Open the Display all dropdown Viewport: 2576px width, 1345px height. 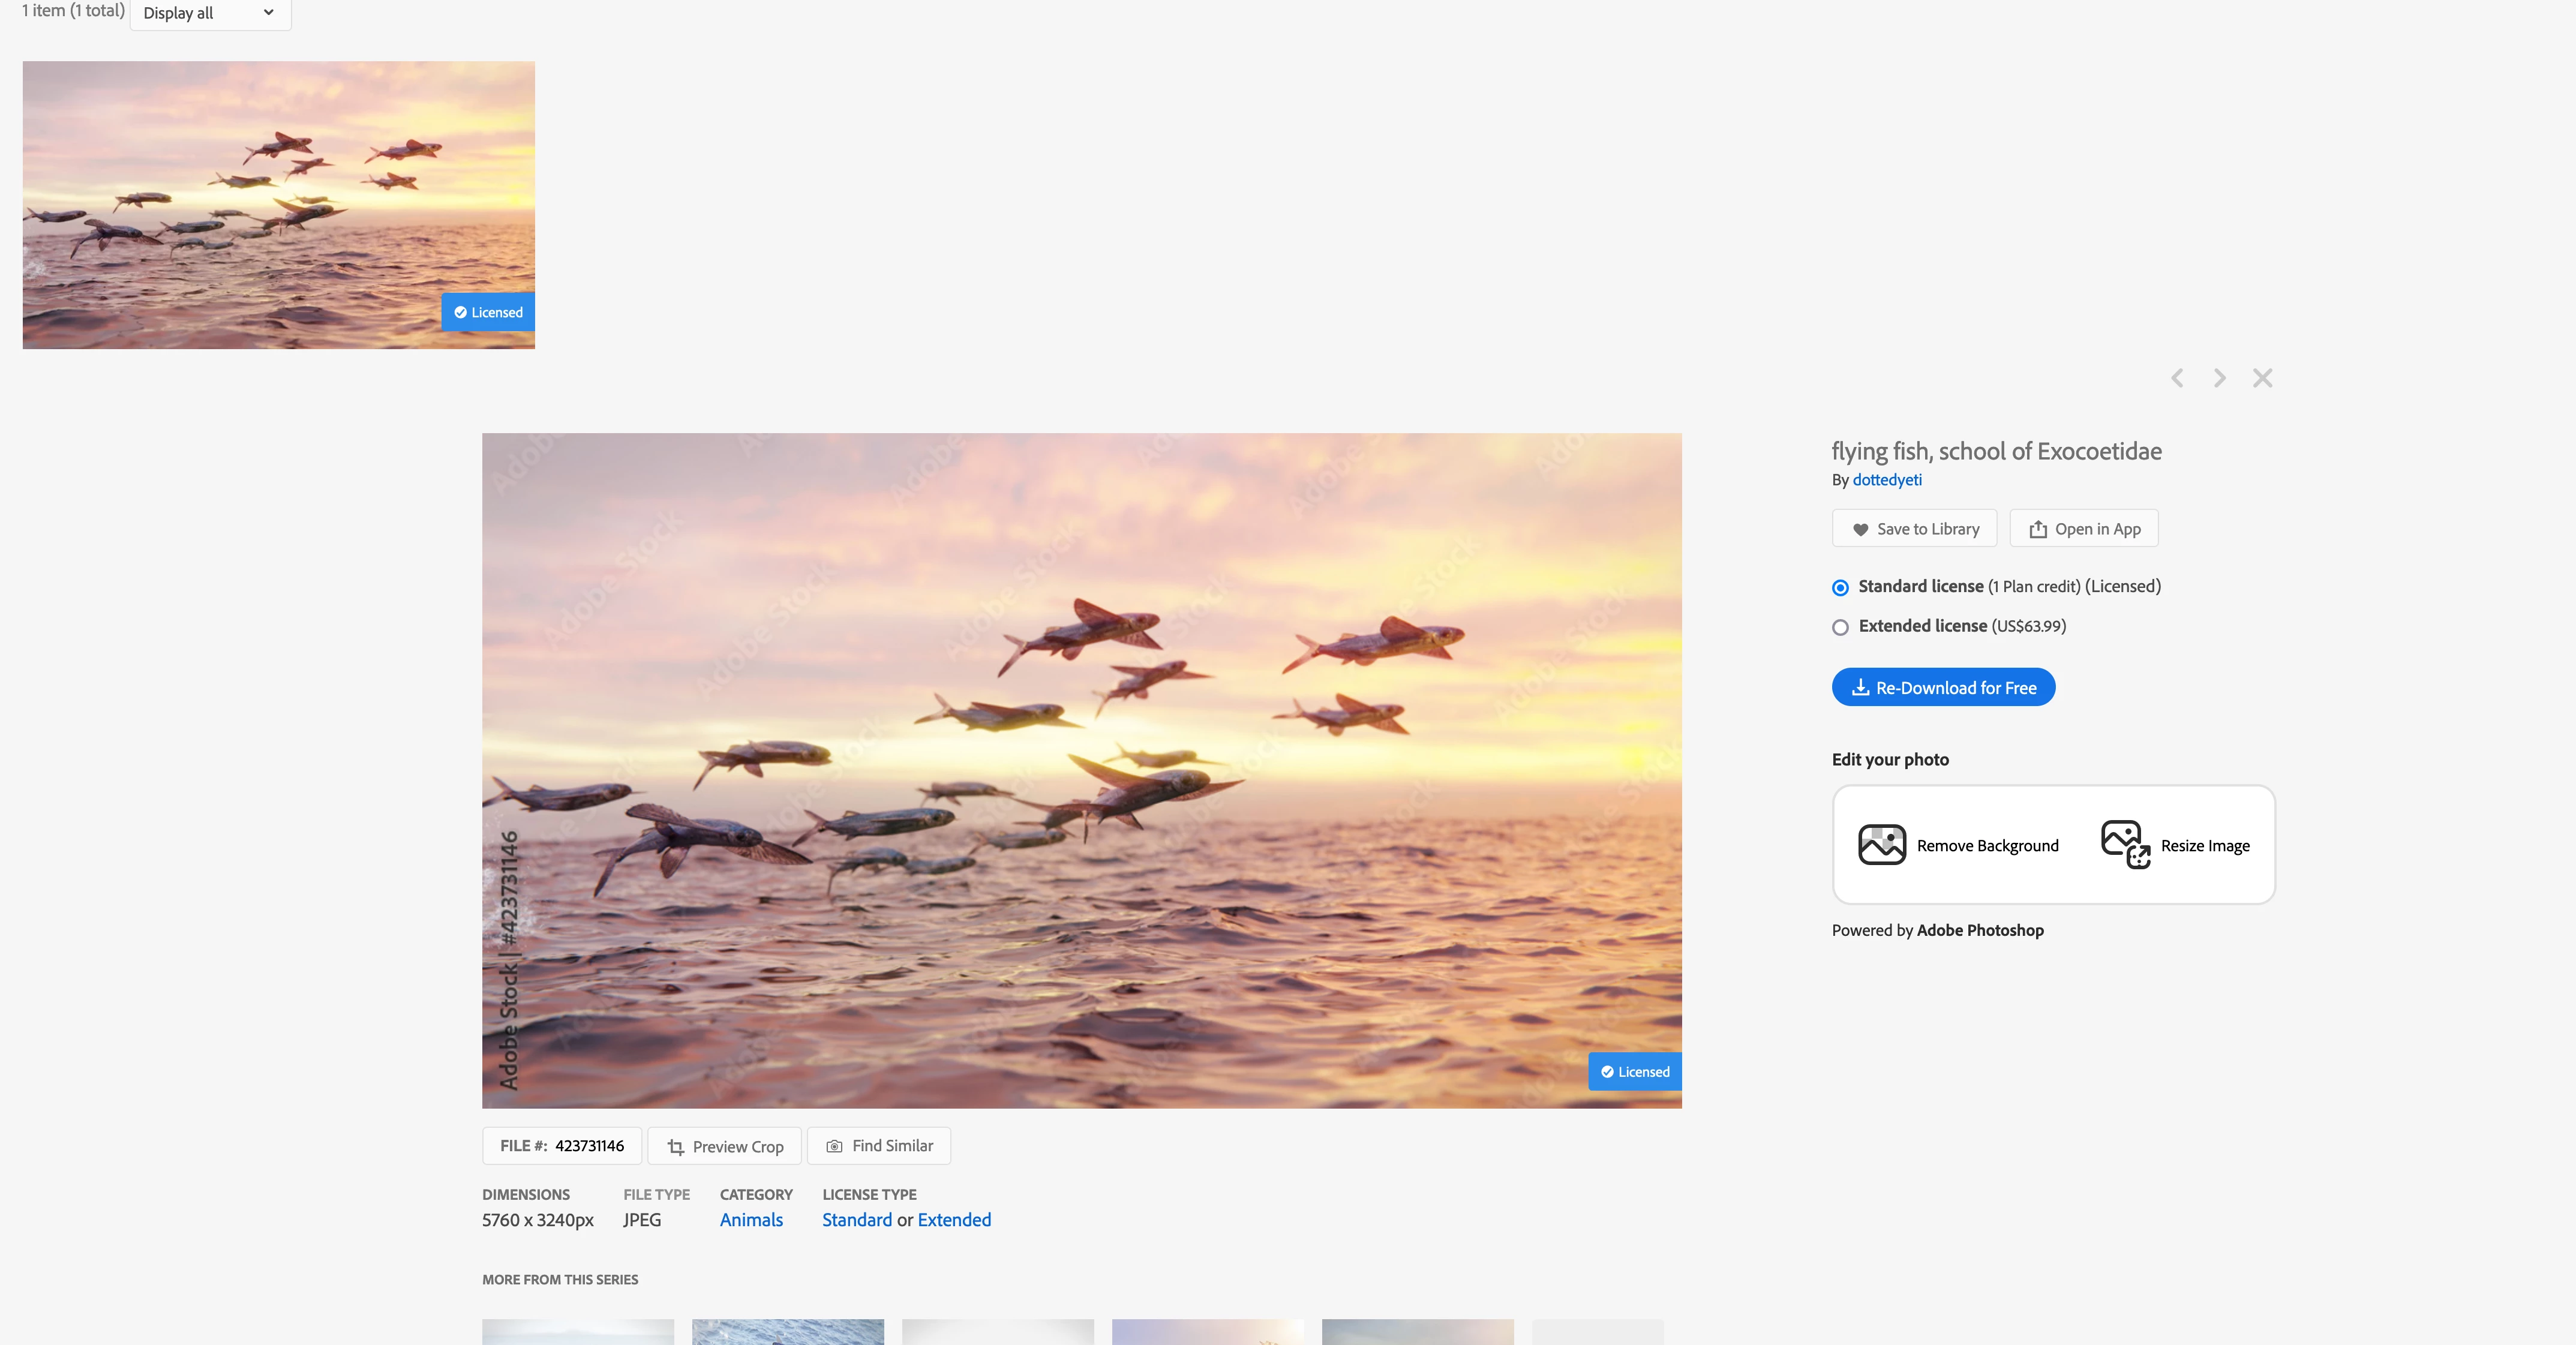point(210,13)
